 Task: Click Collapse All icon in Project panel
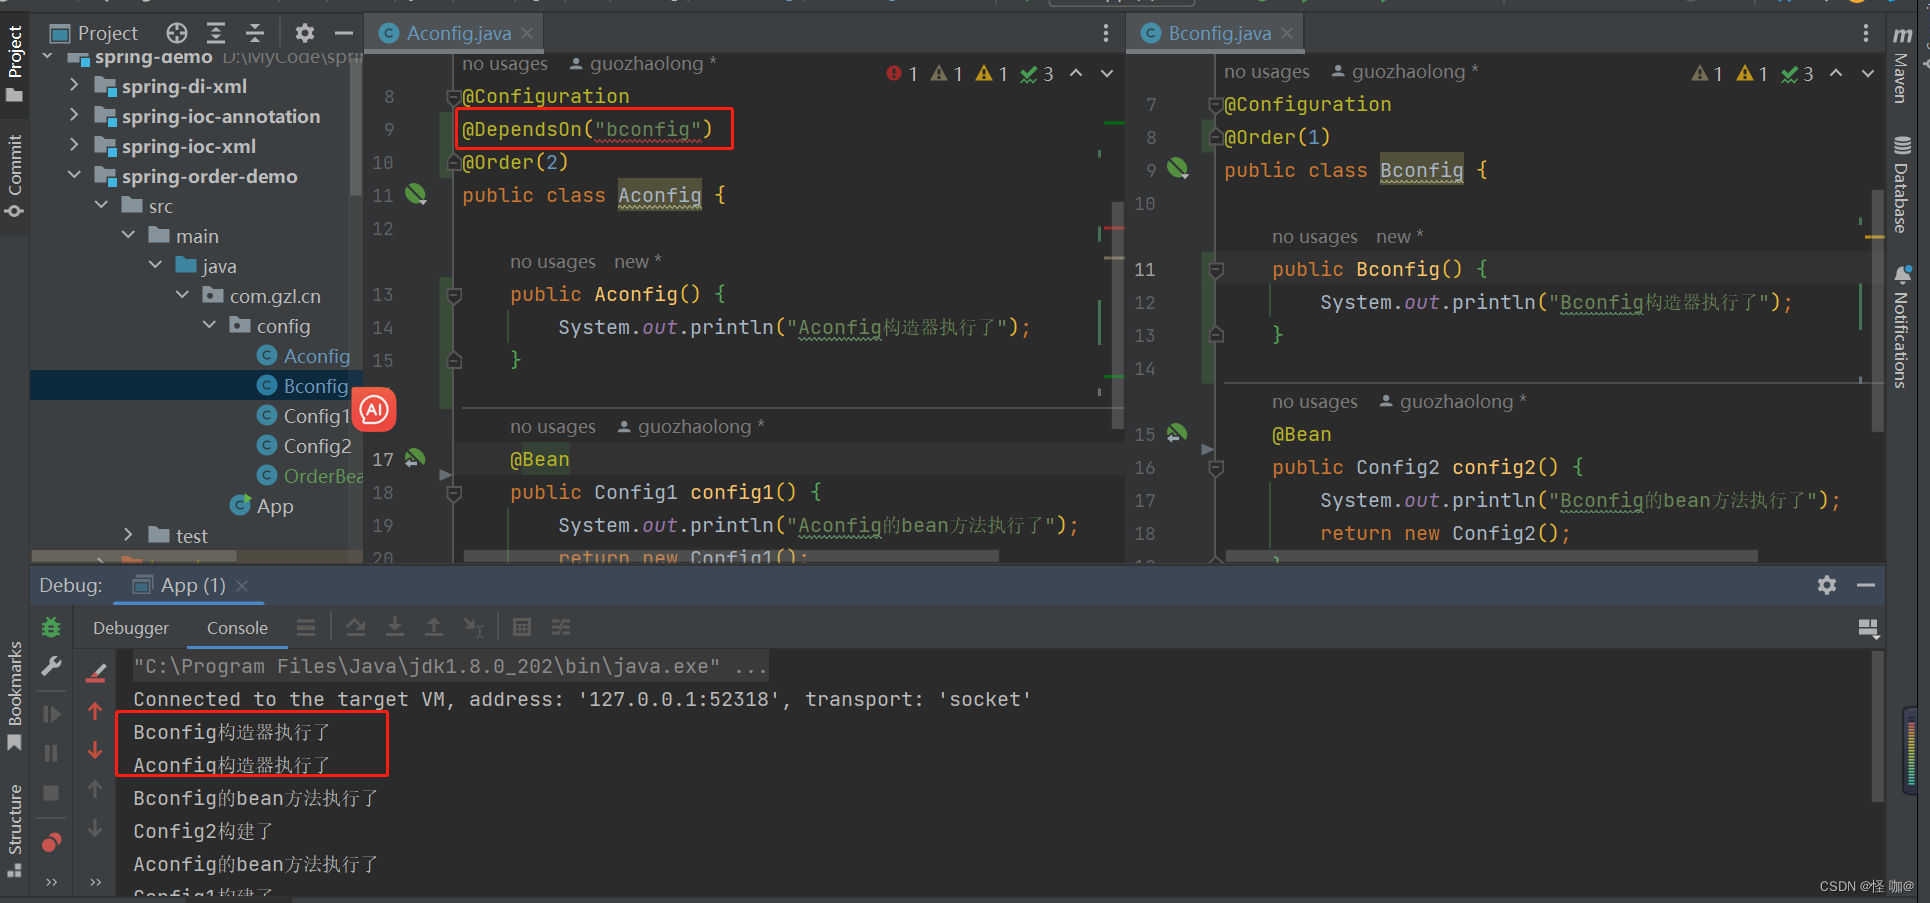pos(255,33)
